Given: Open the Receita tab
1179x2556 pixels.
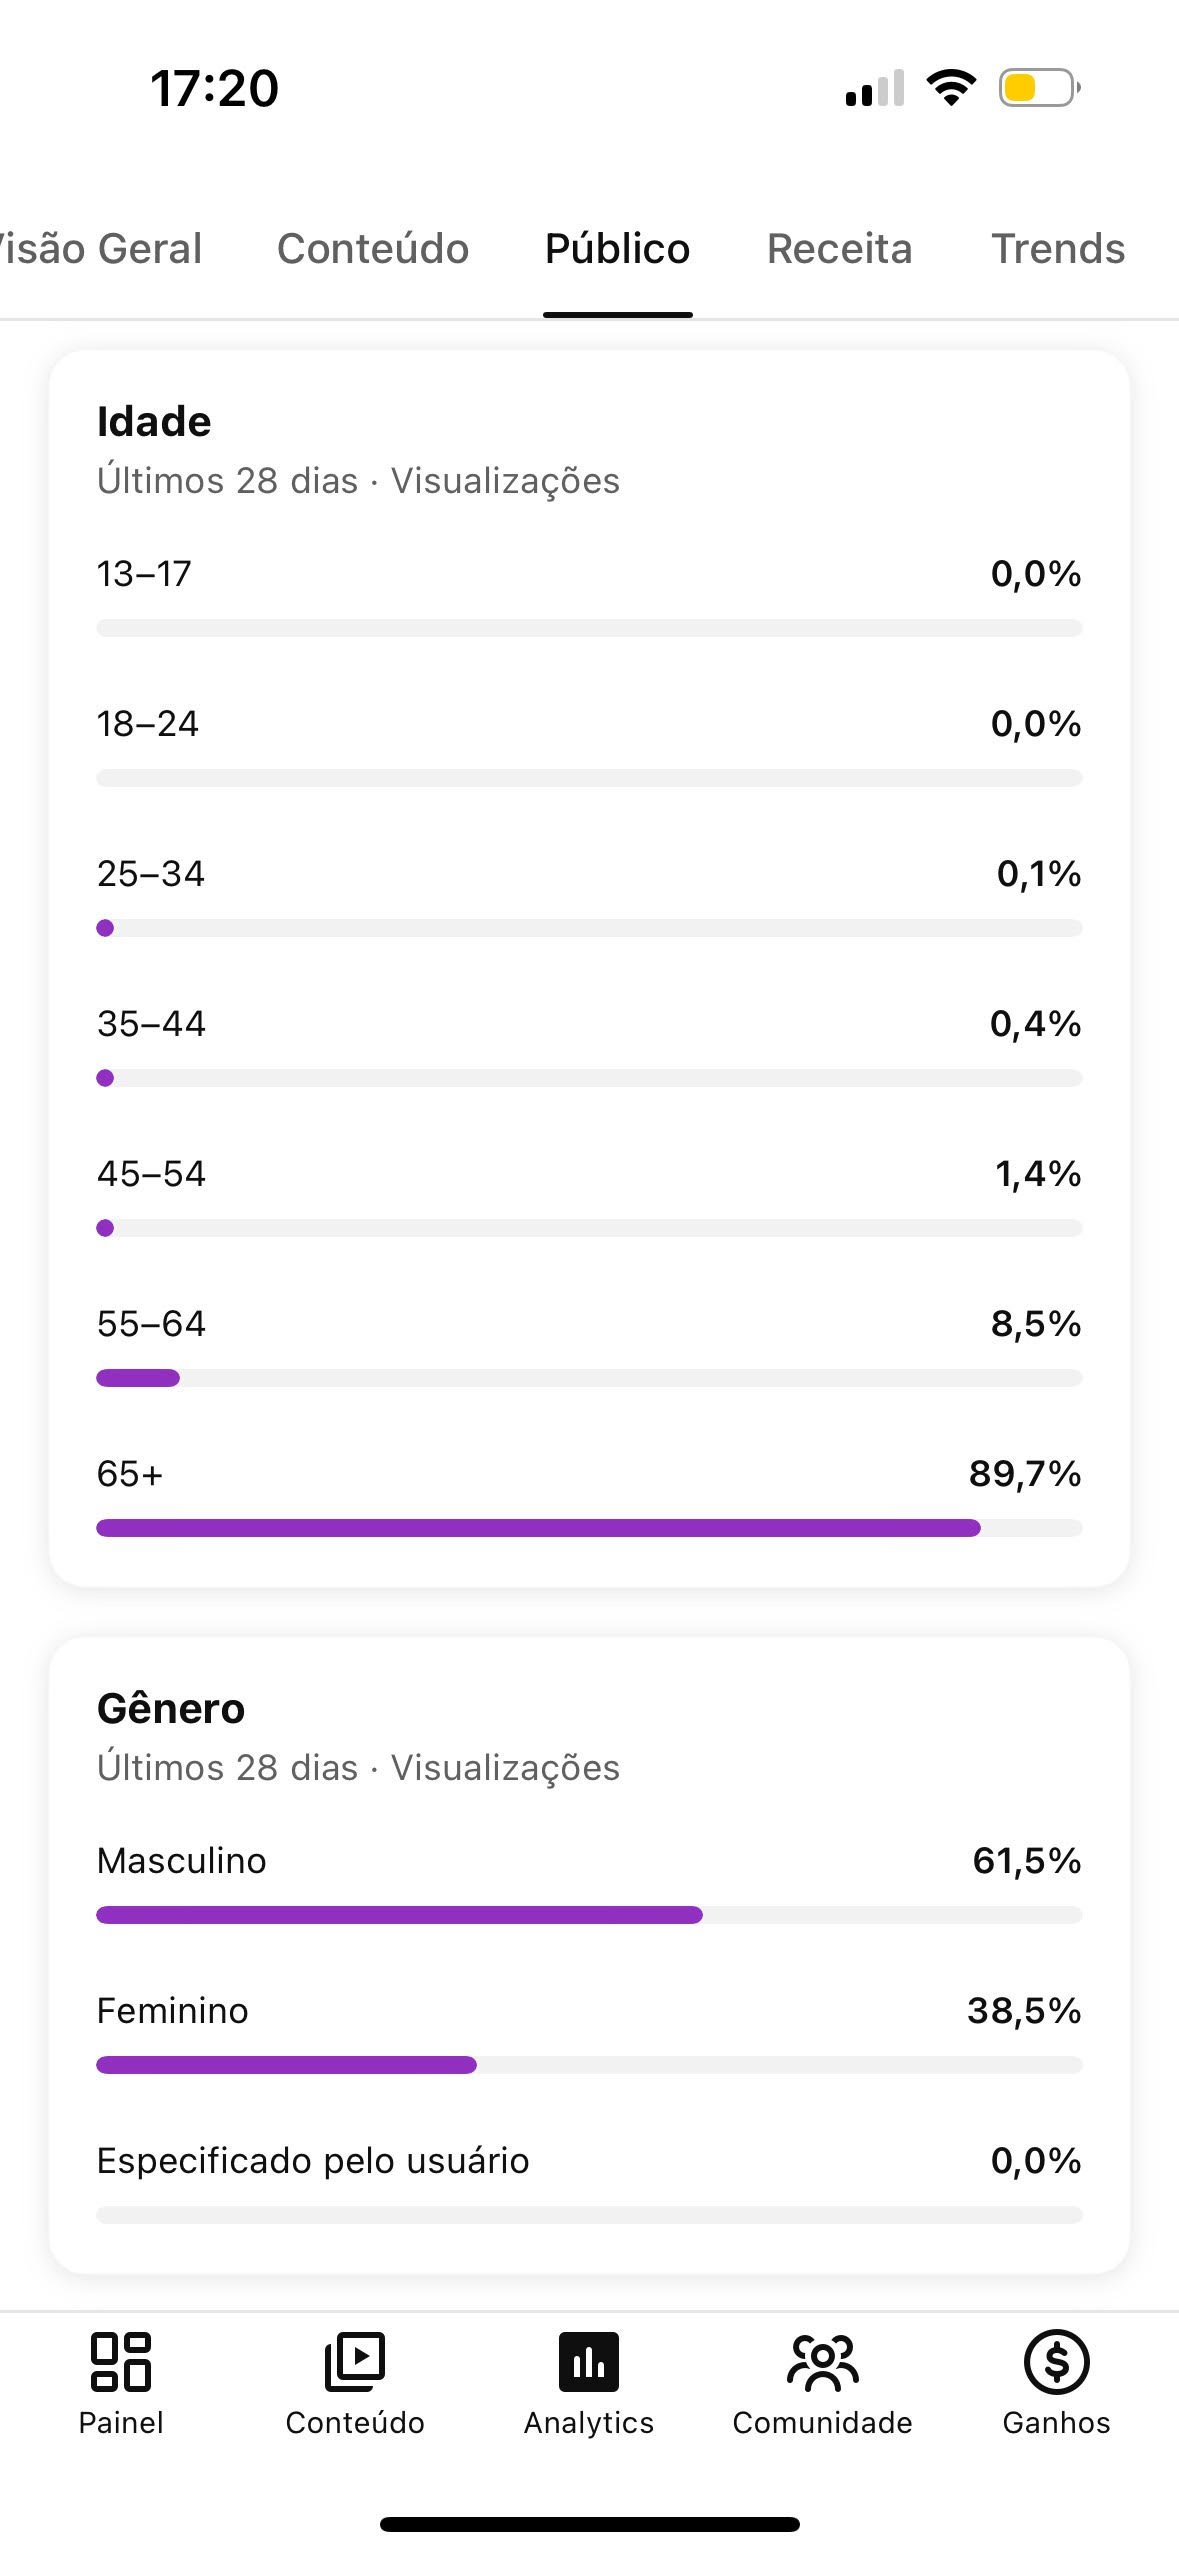Looking at the screenshot, I should pyautogui.click(x=839, y=249).
